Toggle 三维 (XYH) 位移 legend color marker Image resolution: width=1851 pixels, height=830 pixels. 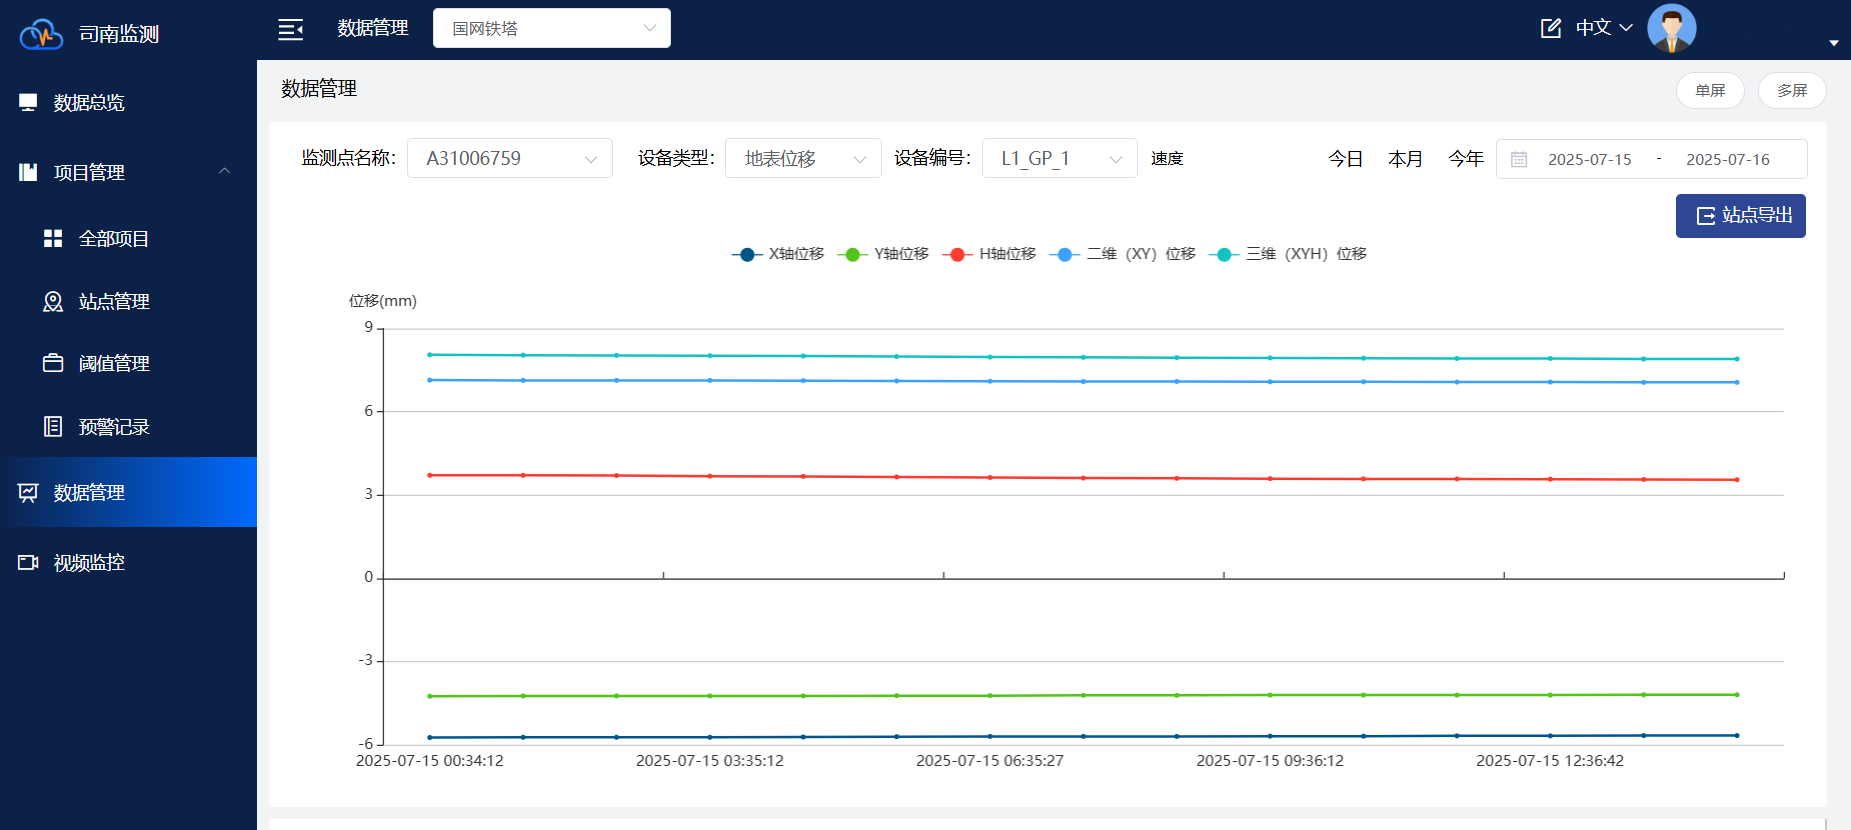point(1223,254)
